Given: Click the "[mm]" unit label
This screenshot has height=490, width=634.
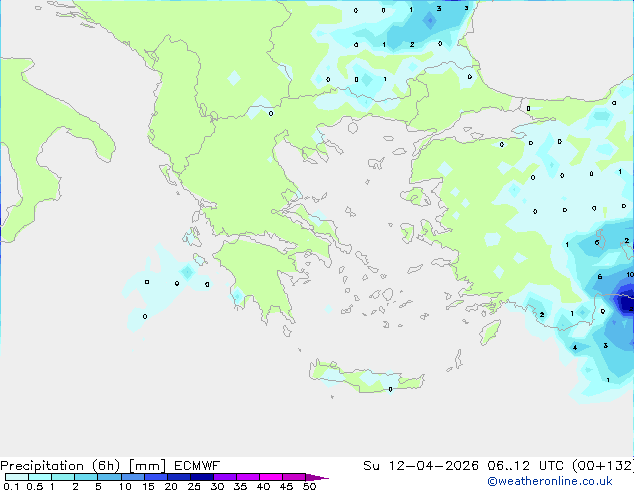Looking at the screenshot, I should coord(147,466).
